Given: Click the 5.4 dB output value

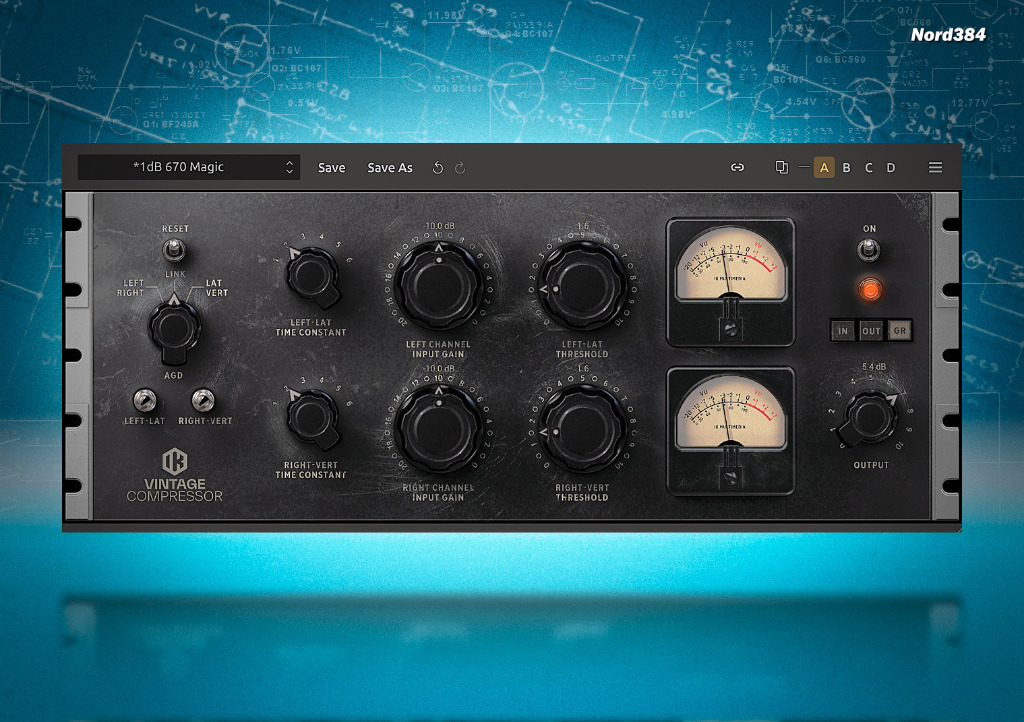Looking at the screenshot, I should pyautogui.click(x=874, y=367).
